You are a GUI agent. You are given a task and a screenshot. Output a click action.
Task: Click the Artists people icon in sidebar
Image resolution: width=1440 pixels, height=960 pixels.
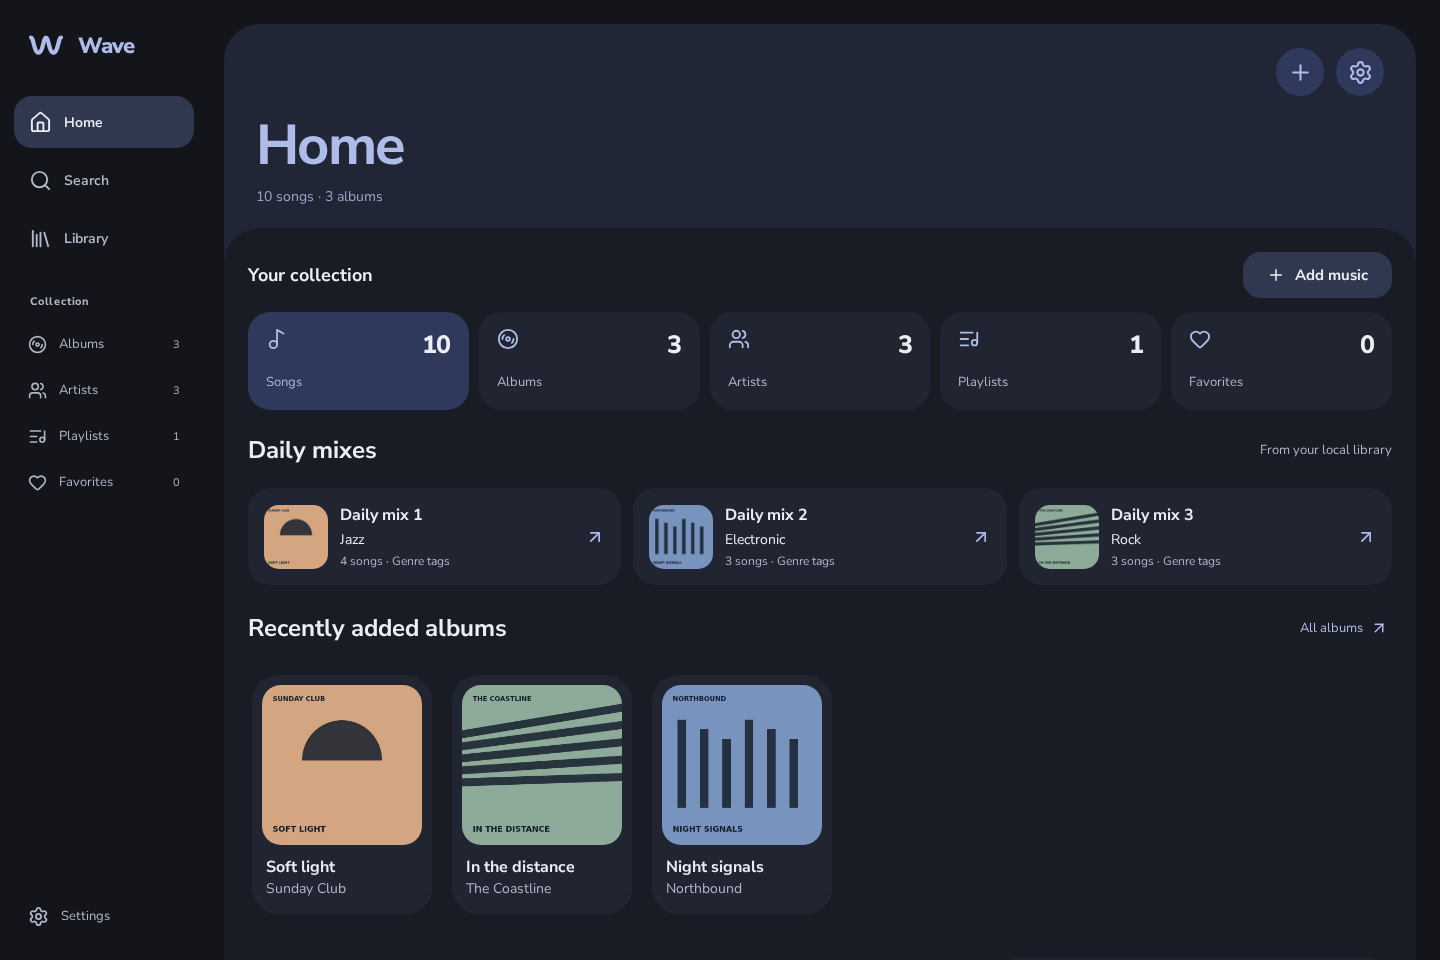(38, 390)
